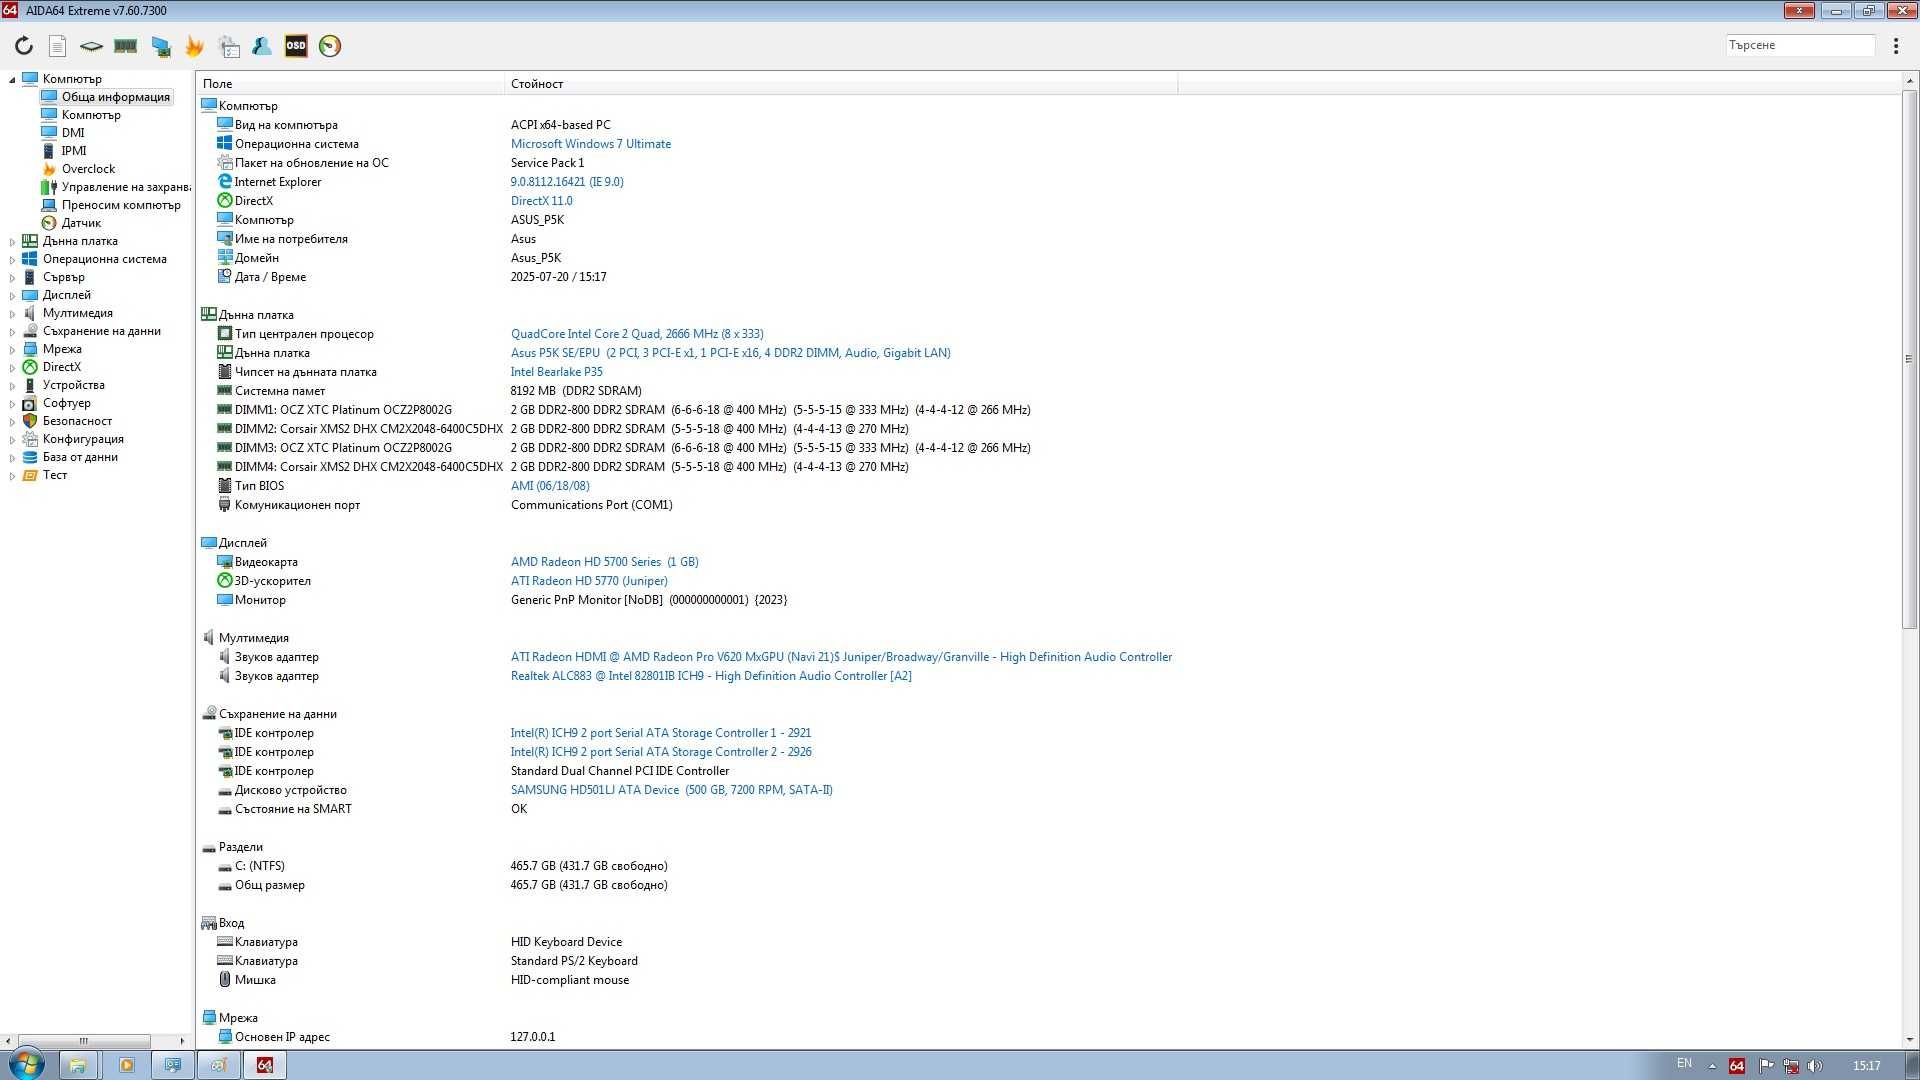
Task: Click the Refresh toolbar icon
Action: (x=24, y=46)
